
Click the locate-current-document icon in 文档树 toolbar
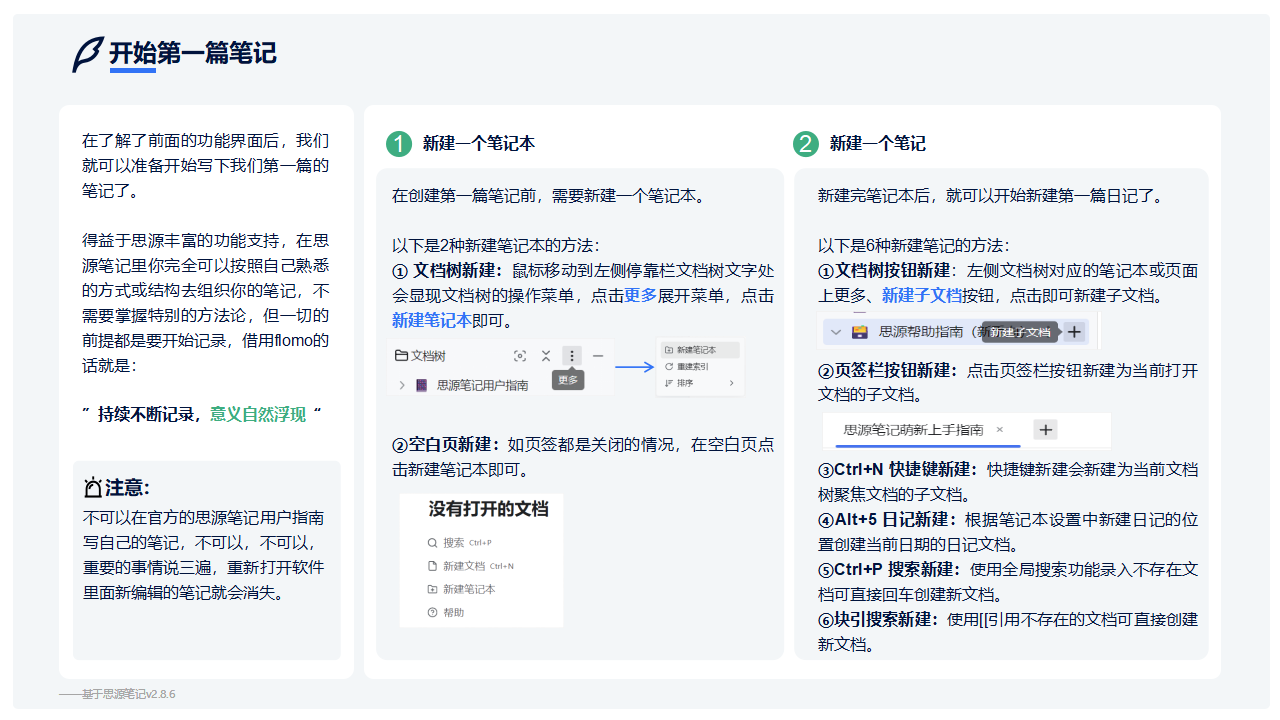pyautogui.click(x=519, y=356)
